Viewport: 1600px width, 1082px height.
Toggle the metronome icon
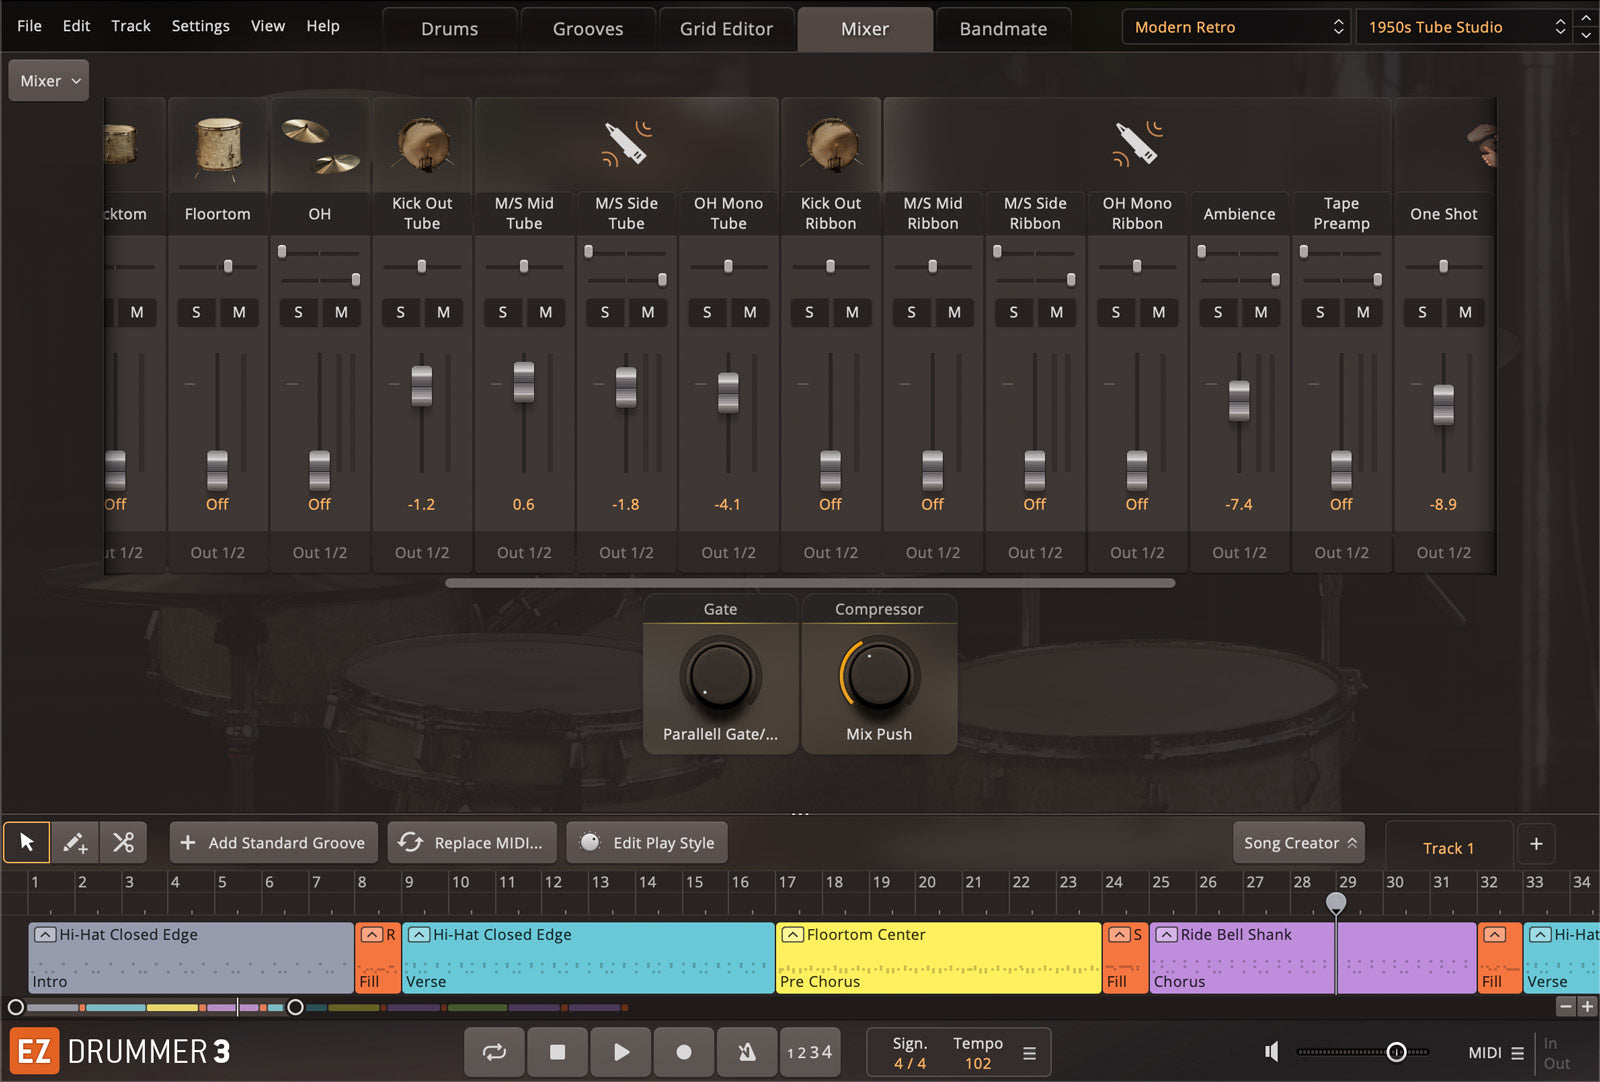pyautogui.click(x=747, y=1052)
